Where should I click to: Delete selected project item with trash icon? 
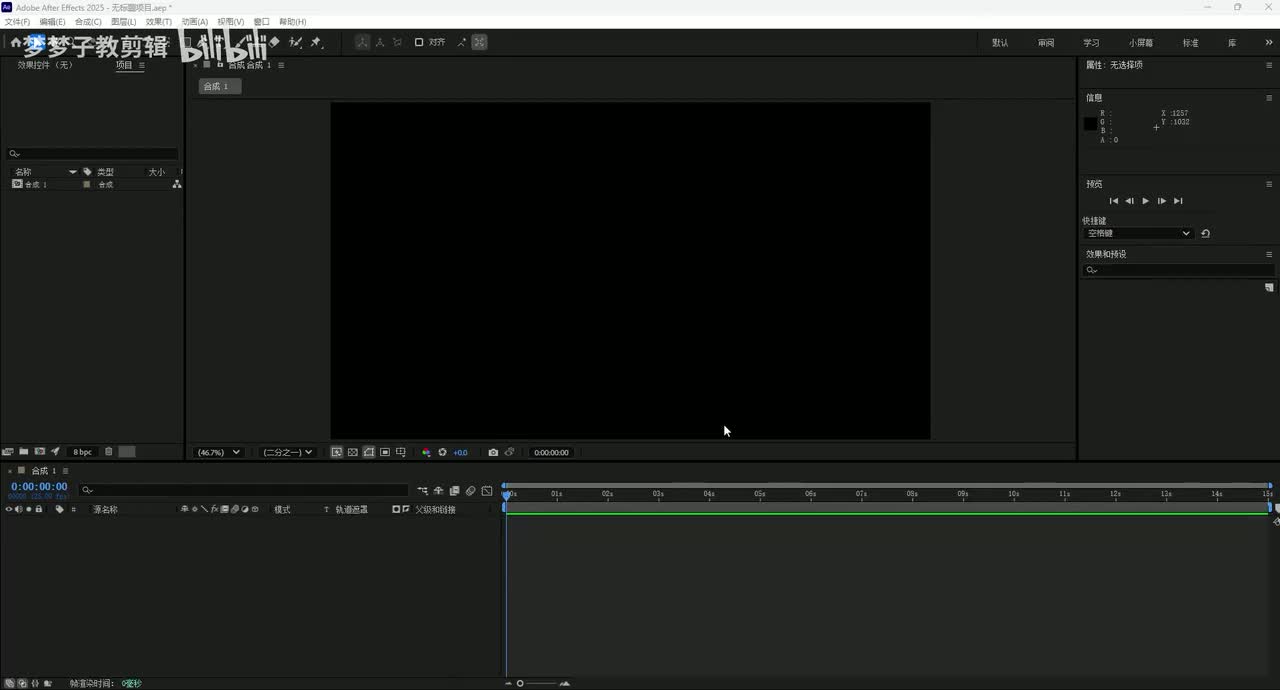tap(109, 452)
